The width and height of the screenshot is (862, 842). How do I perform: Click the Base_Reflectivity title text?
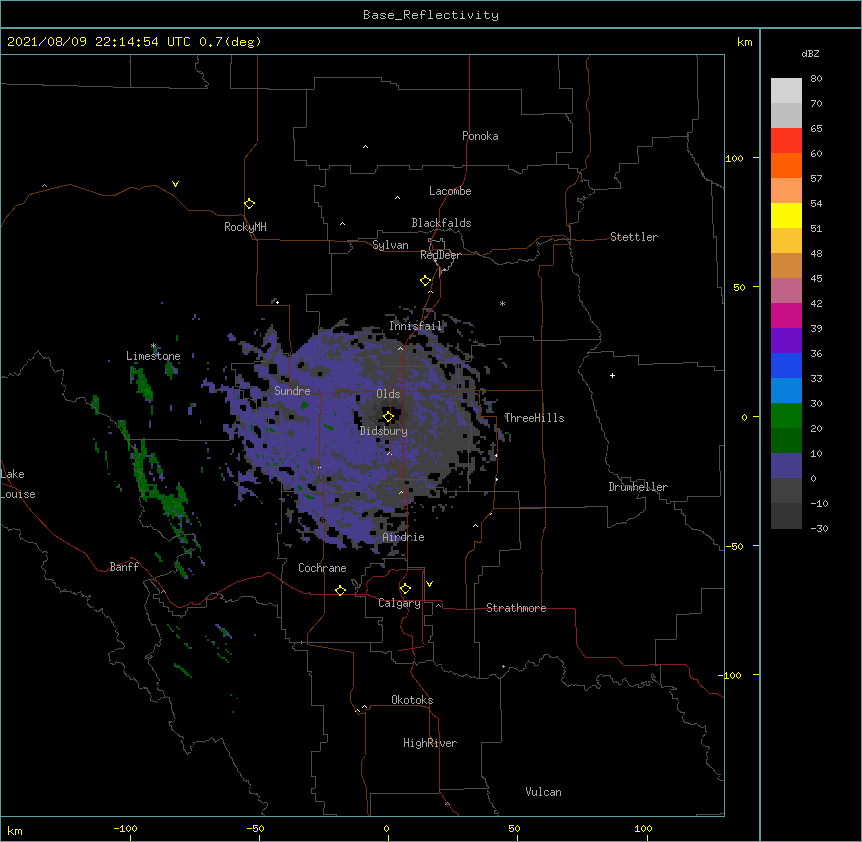[430, 15]
